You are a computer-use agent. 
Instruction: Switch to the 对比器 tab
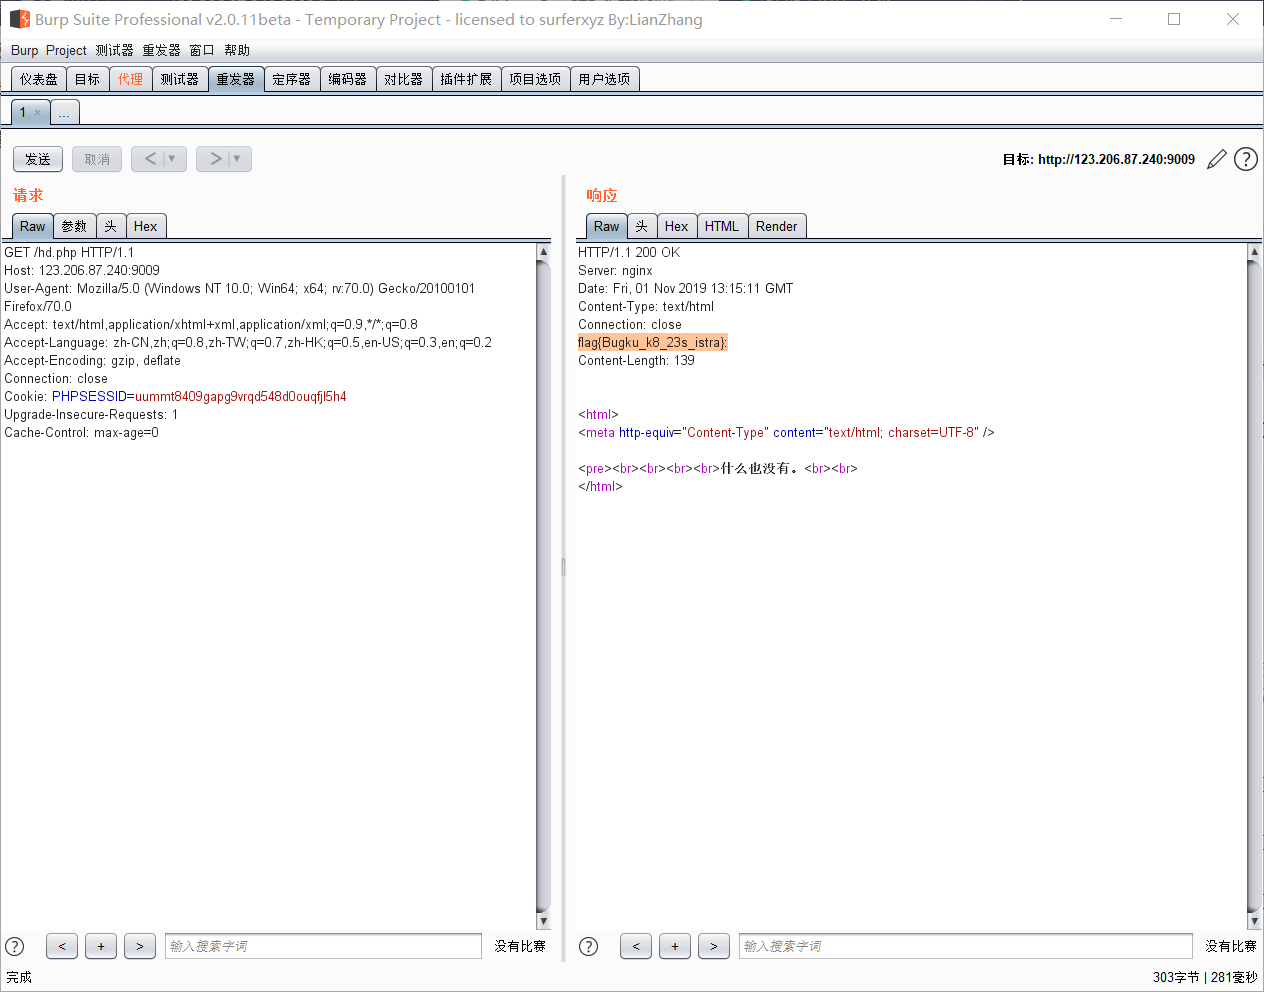(x=404, y=79)
